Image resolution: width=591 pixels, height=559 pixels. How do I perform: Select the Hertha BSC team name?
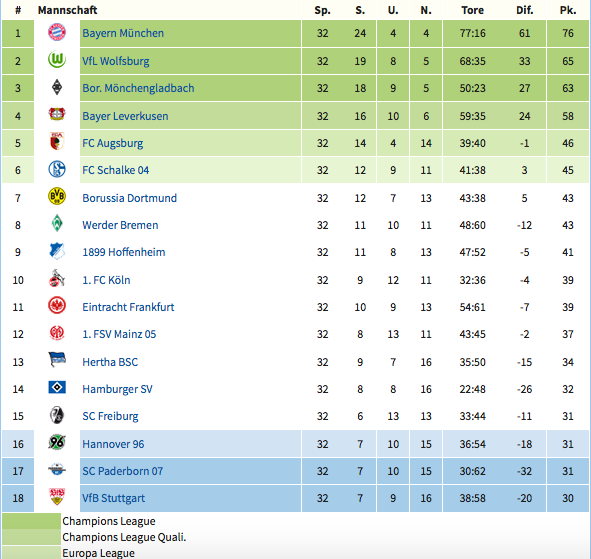pos(110,362)
